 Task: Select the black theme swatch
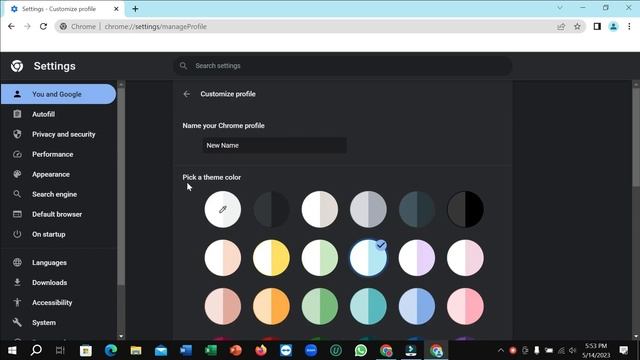[x=465, y=209]
